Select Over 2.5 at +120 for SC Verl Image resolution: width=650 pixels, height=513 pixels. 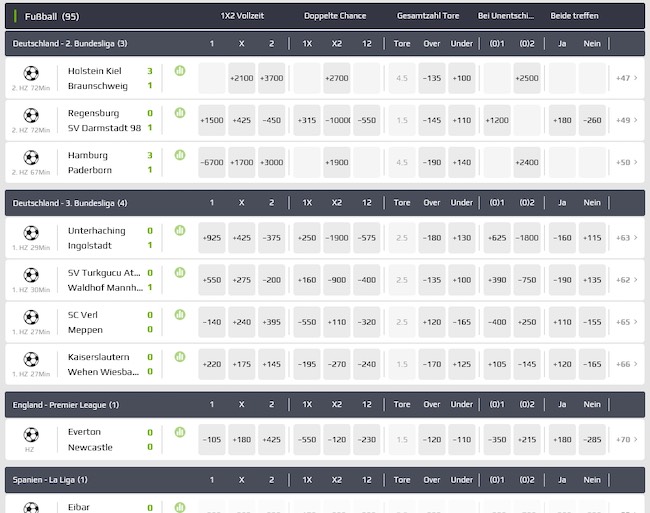432,322
